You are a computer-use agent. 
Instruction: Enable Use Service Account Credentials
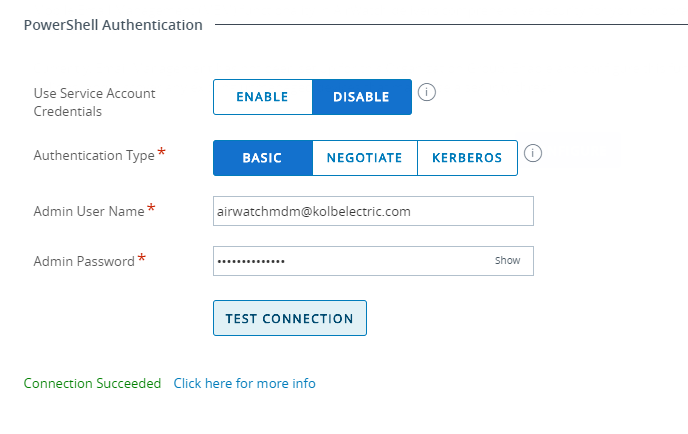[262, 97]
